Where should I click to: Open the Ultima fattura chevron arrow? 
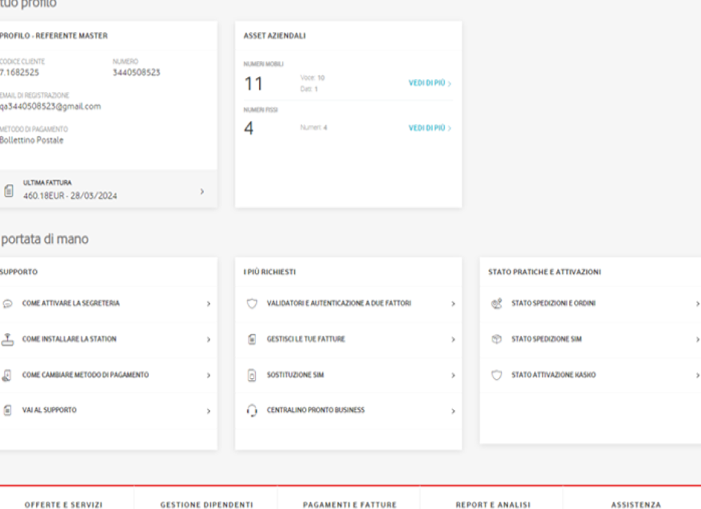click(x=202, y=191)
